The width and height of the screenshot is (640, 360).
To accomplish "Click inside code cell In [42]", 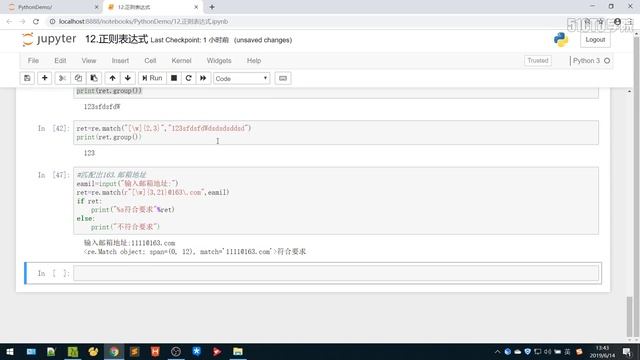I will pyautogui.click(x=336, y=133).
